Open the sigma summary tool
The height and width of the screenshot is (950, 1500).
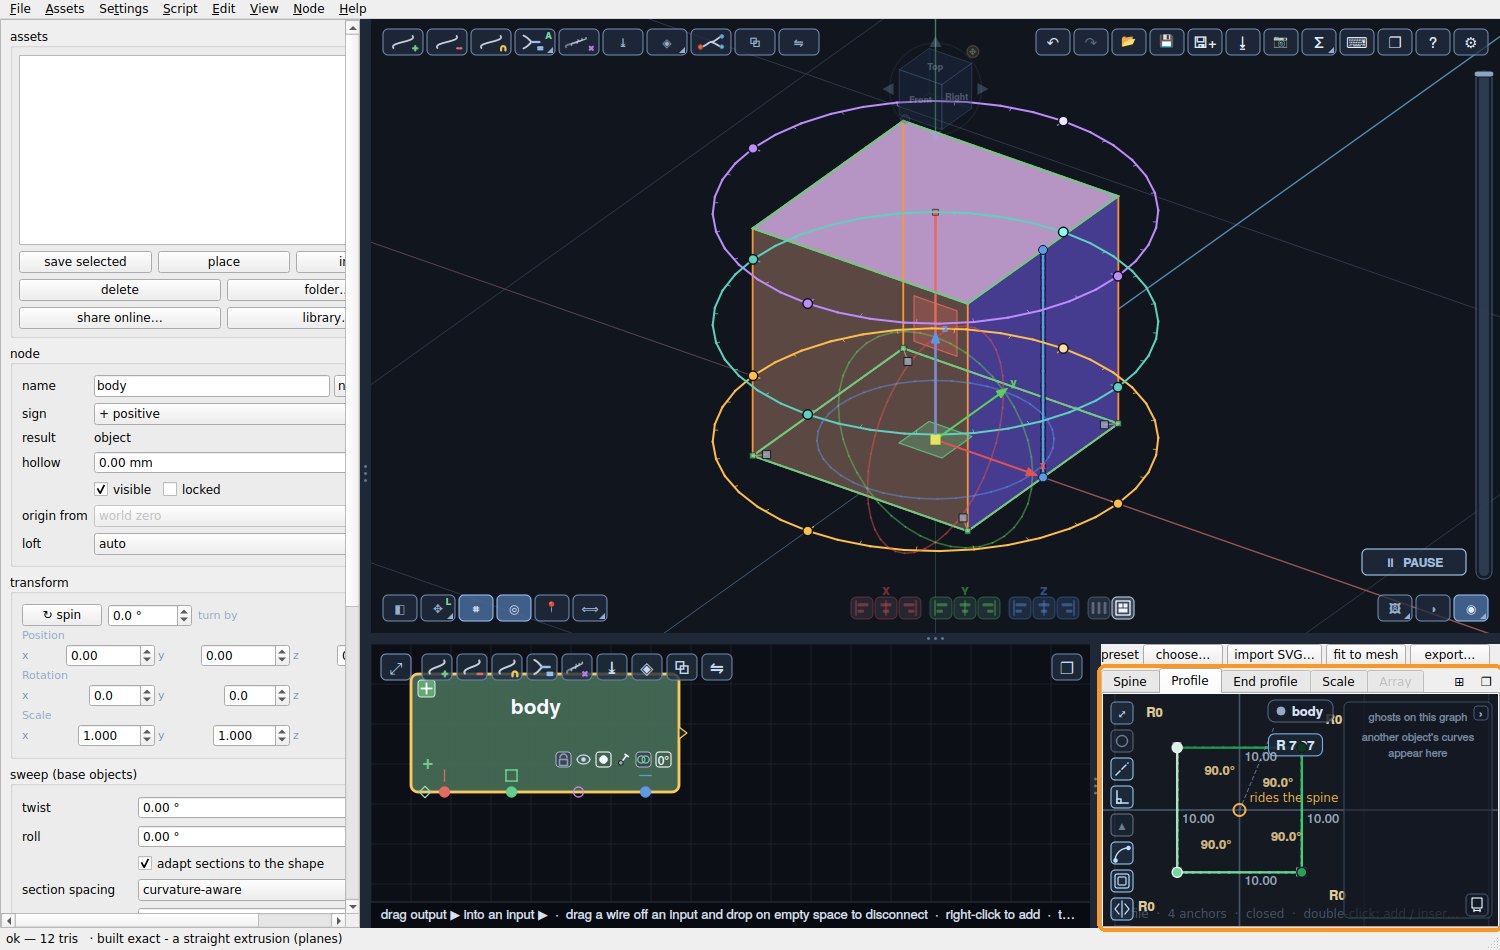(x=1318, y=43)
